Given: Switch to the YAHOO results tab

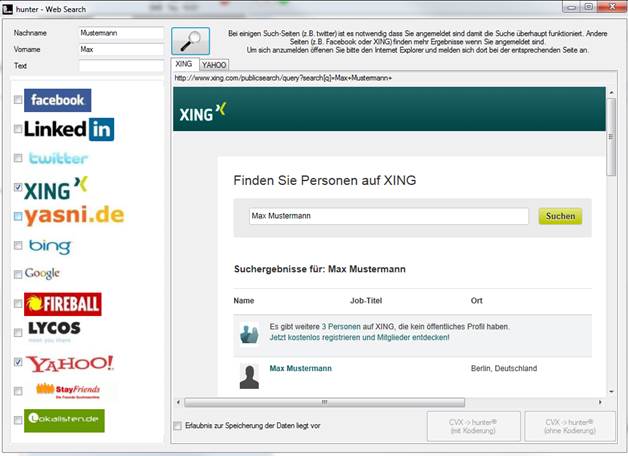Looking at the screenshot, I should (x=214, y=64).
